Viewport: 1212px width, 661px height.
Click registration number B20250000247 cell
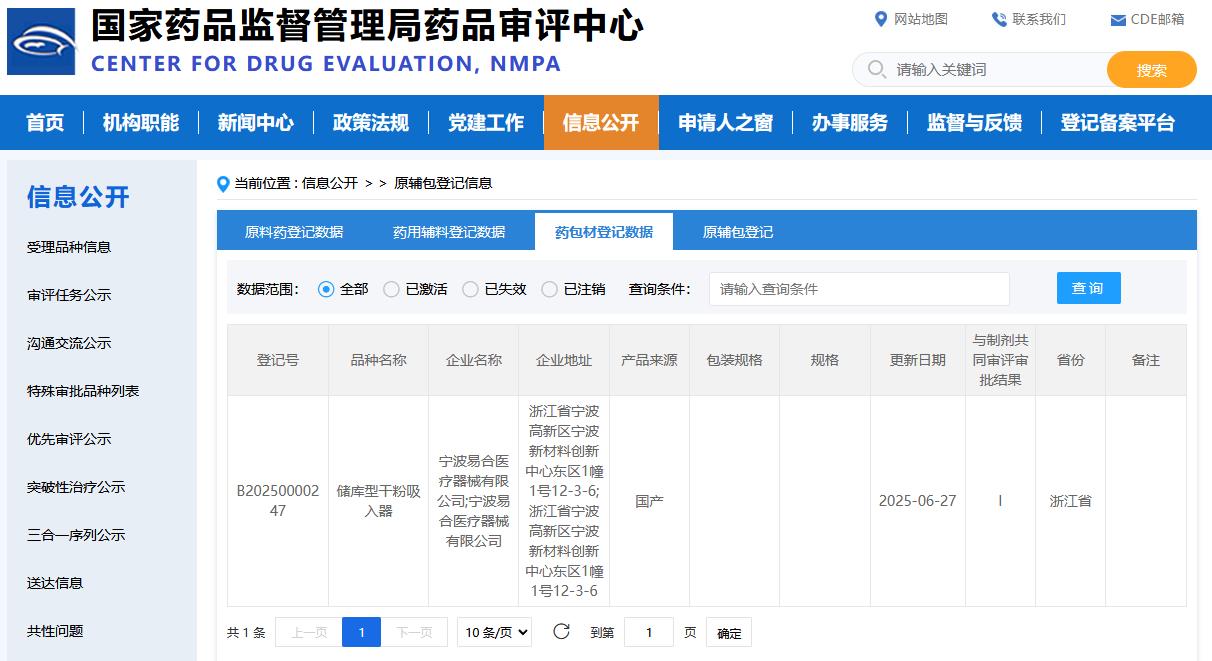pos(278,501)
